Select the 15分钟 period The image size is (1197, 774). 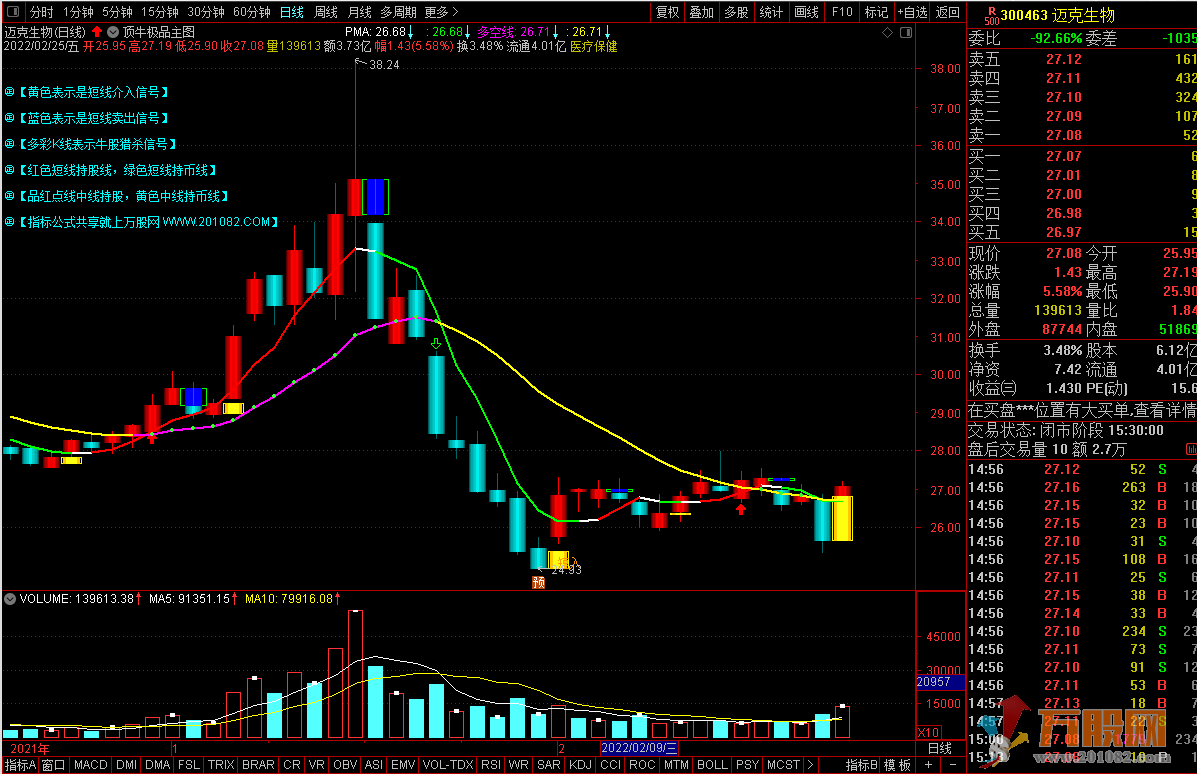(x=160, y=12)
